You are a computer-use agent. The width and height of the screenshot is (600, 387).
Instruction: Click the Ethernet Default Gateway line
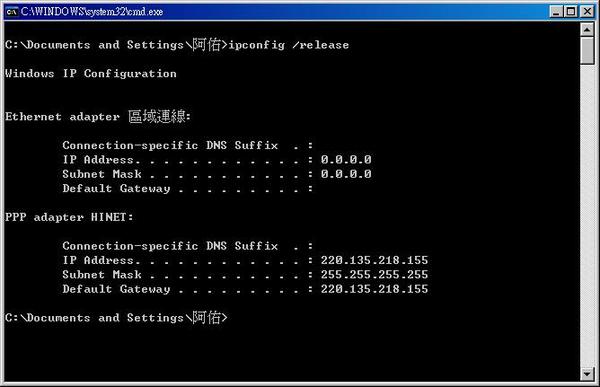(188, 188)
